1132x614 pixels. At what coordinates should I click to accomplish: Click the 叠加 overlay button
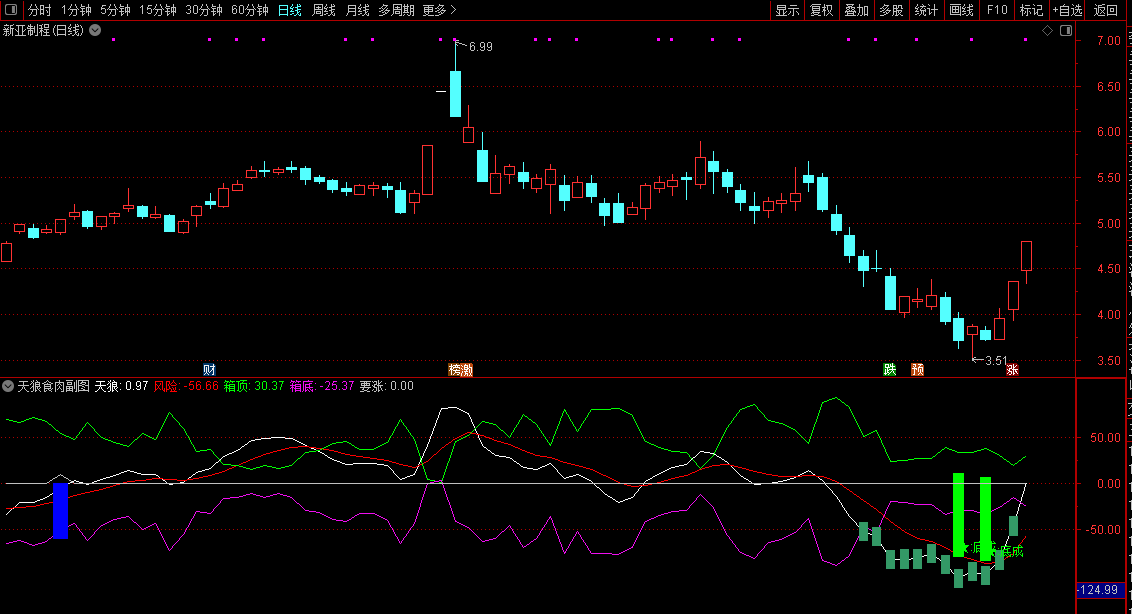coord(856,10)
